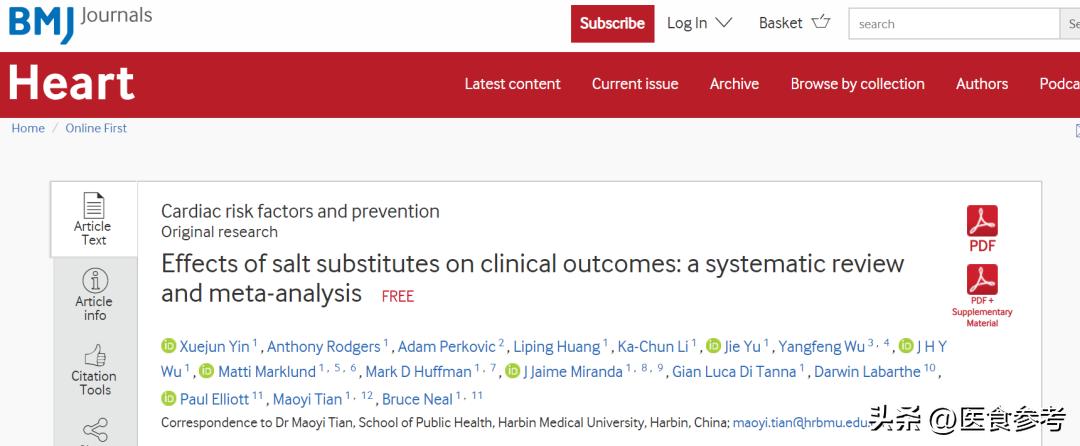The image size is (1080, 446).
Task: Follow the Home breadcrumb link
Action: pyautogui.click(x=28, y=128)
